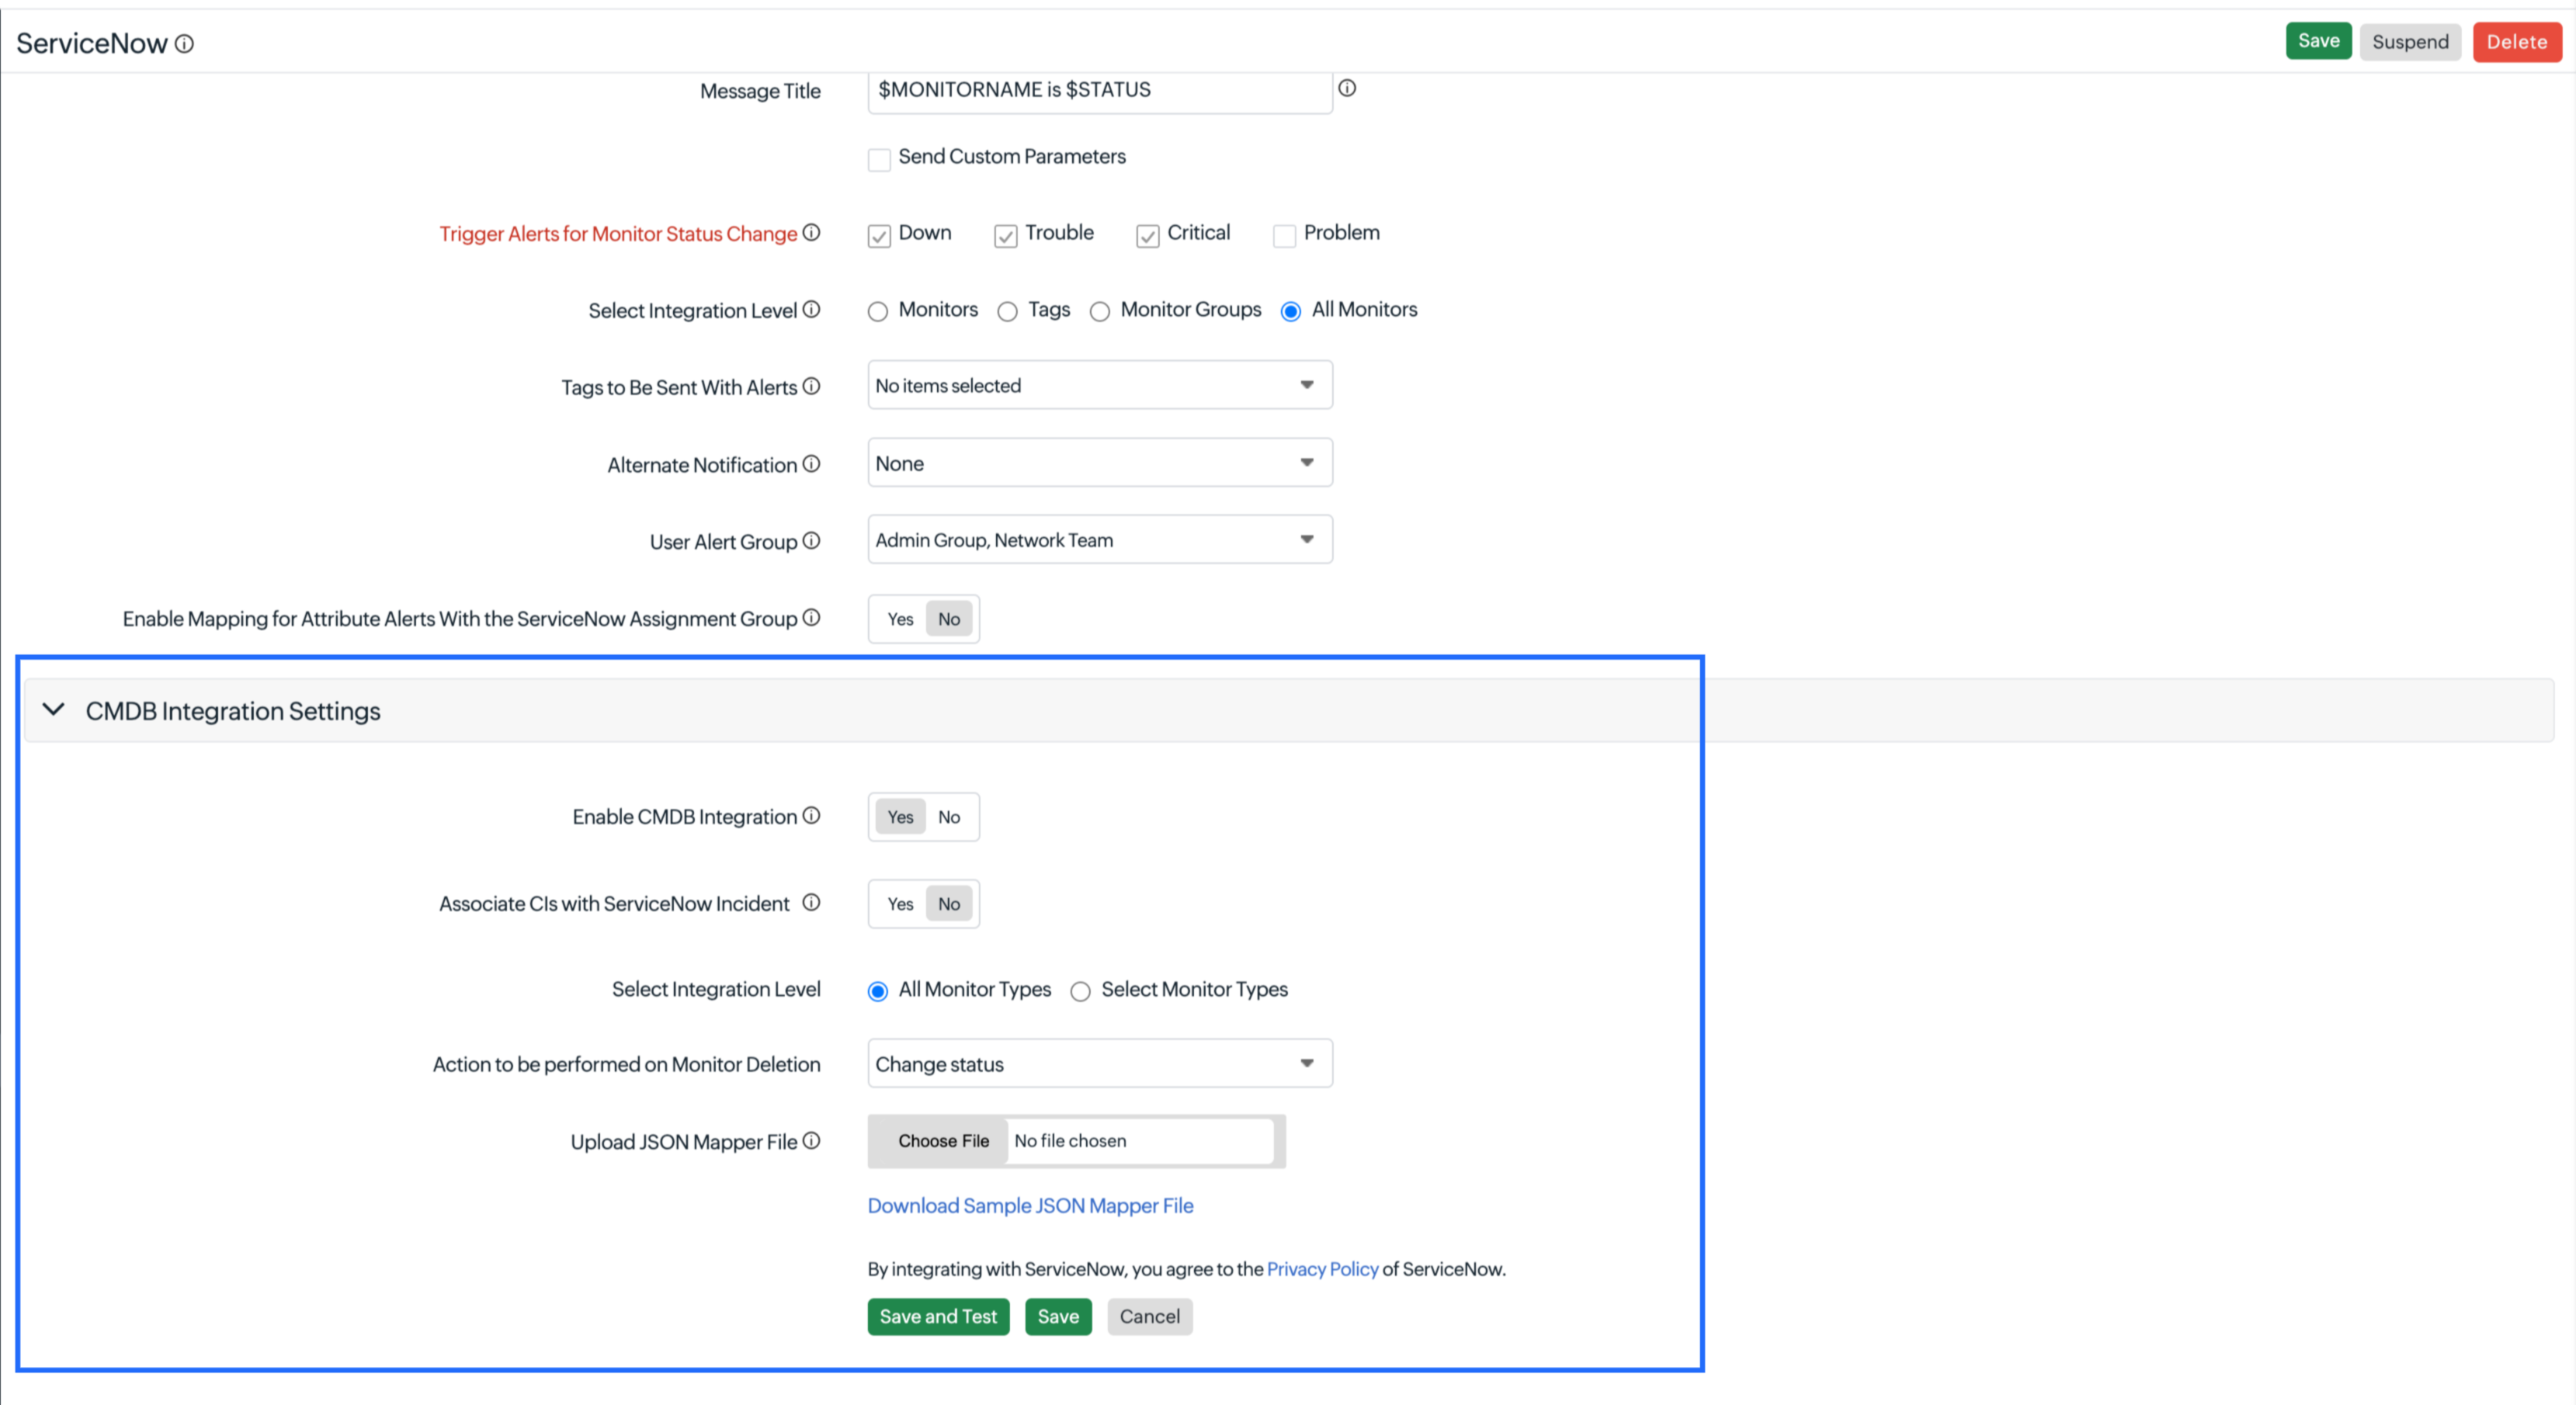Uncheck the Critical status checkbox

pyautogui.click(x=1148, y=236)
